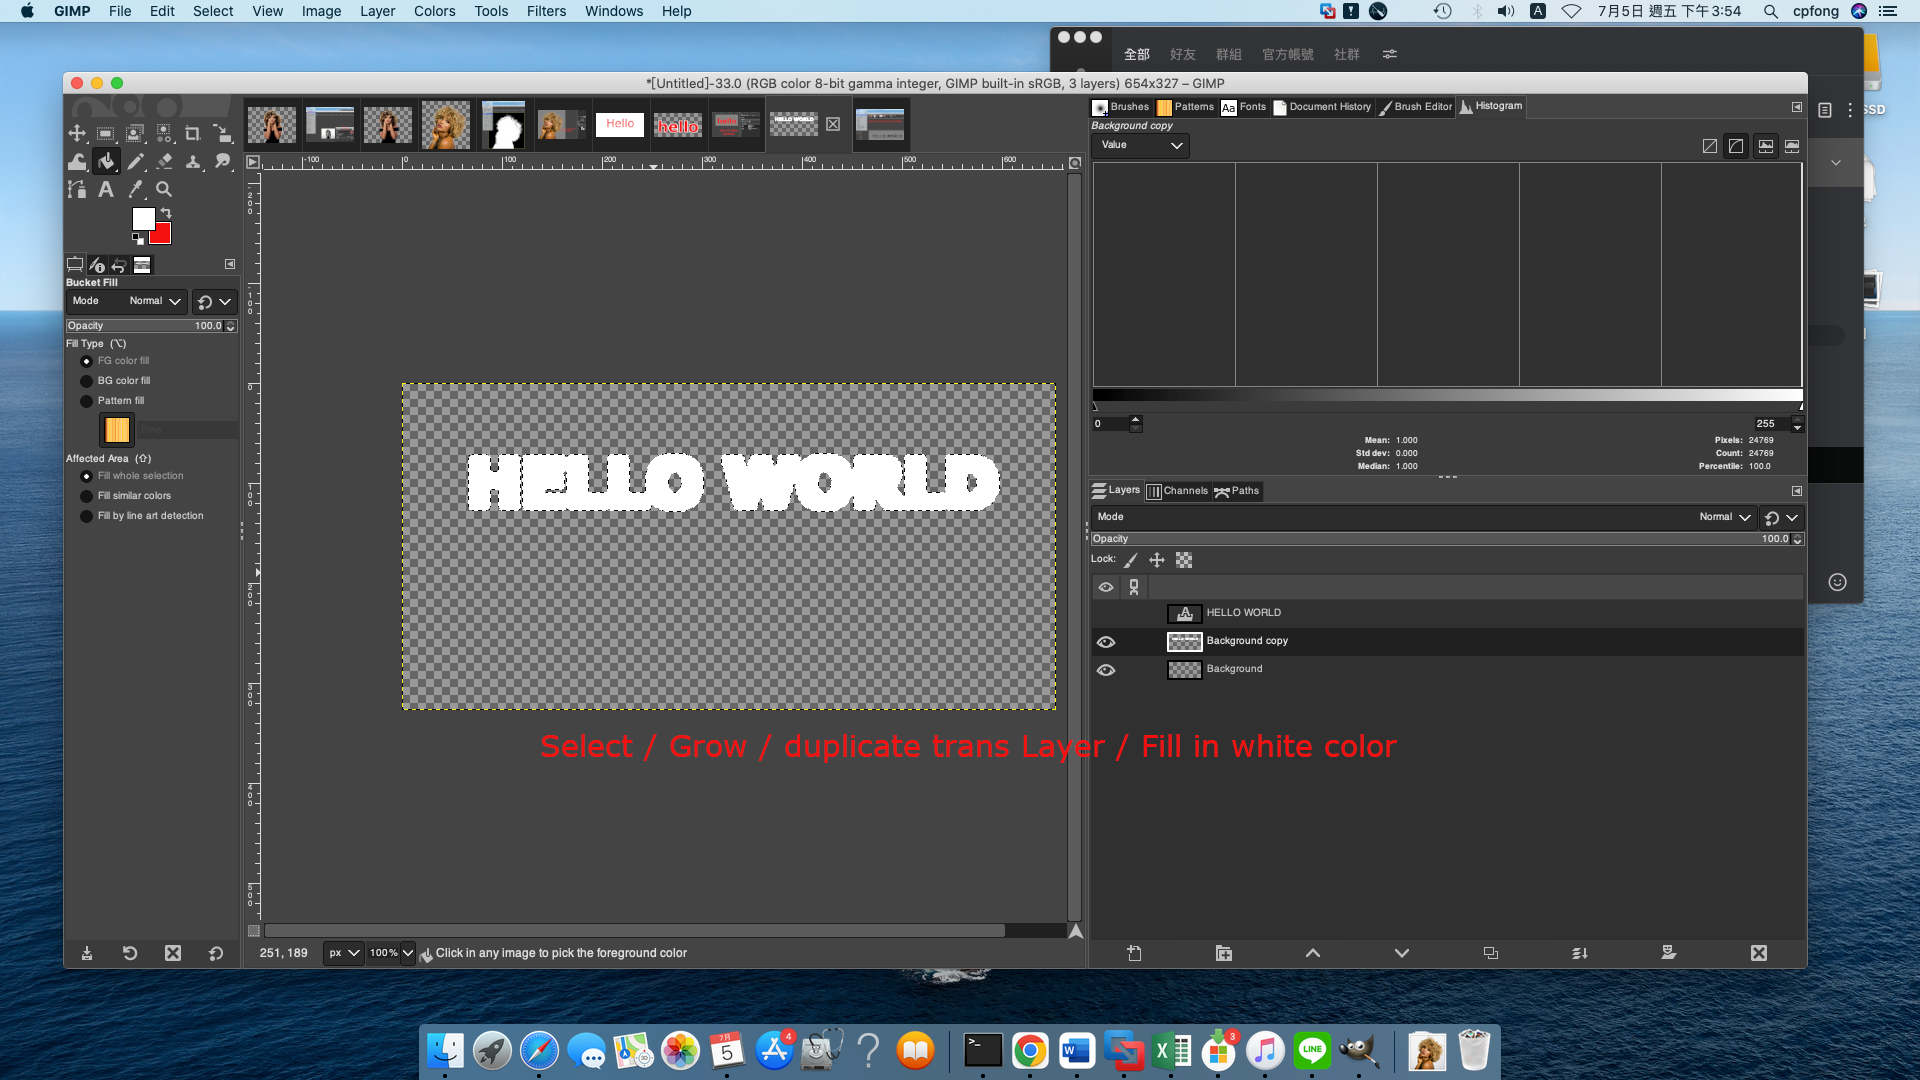The width and height of the screenshot is (1920, 1080).
Task: Hide the Background copy layer
Action: (x=1106, y=642)
